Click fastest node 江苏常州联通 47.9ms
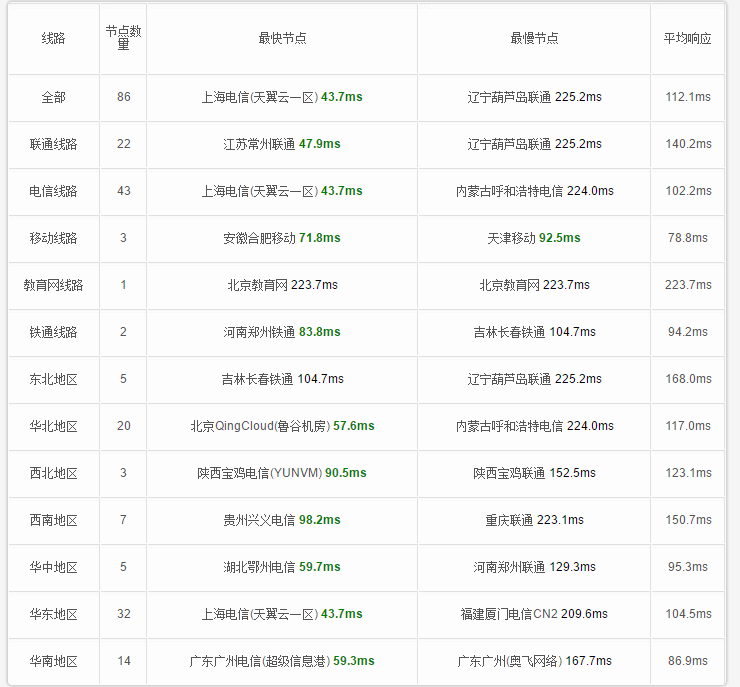Image resolution: width=740 pixels, height=687 pixels. (x=282, y=144)
